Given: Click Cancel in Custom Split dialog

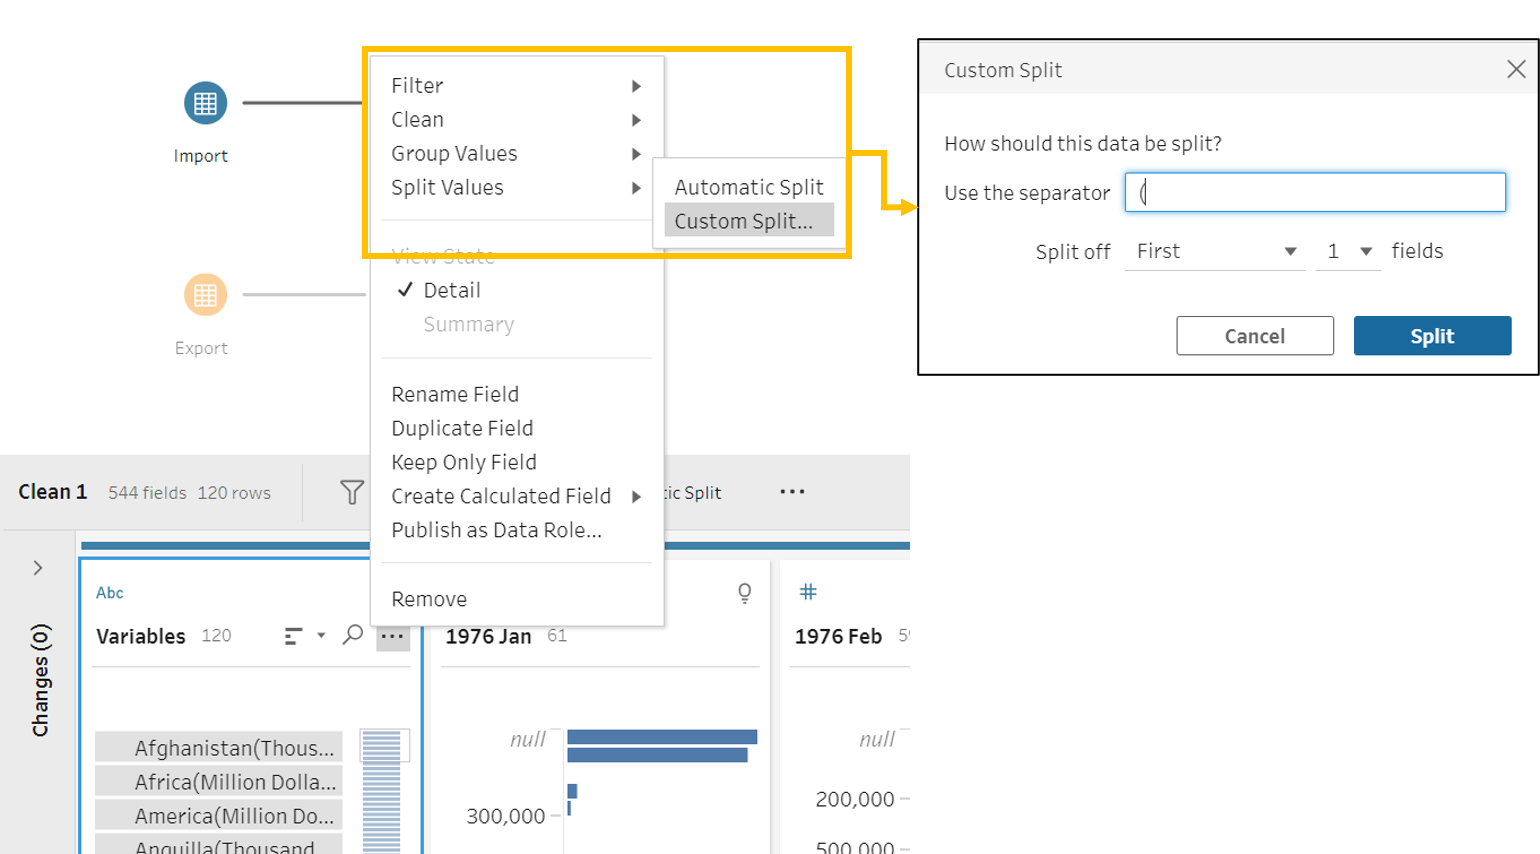Looking at the screenshot, I should pyautogui.click(x=1255, y=336).
